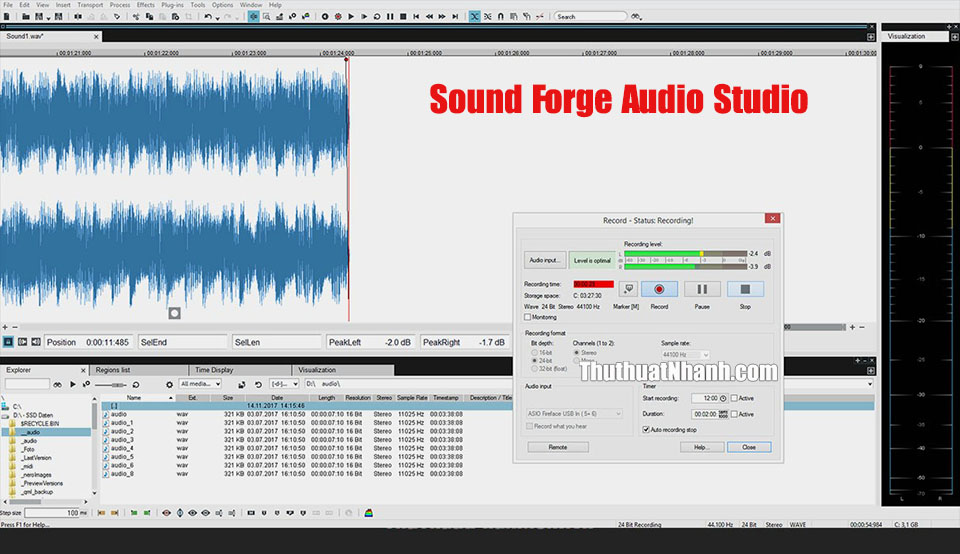Open the Explorer path dropdown arrow
Viewport: 960px width, 554px height.
[x=870, y=384]
